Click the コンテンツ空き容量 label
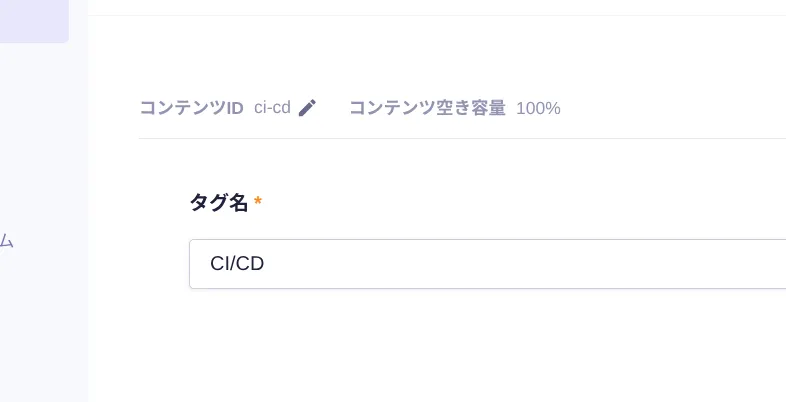 [x=427, y=108]
